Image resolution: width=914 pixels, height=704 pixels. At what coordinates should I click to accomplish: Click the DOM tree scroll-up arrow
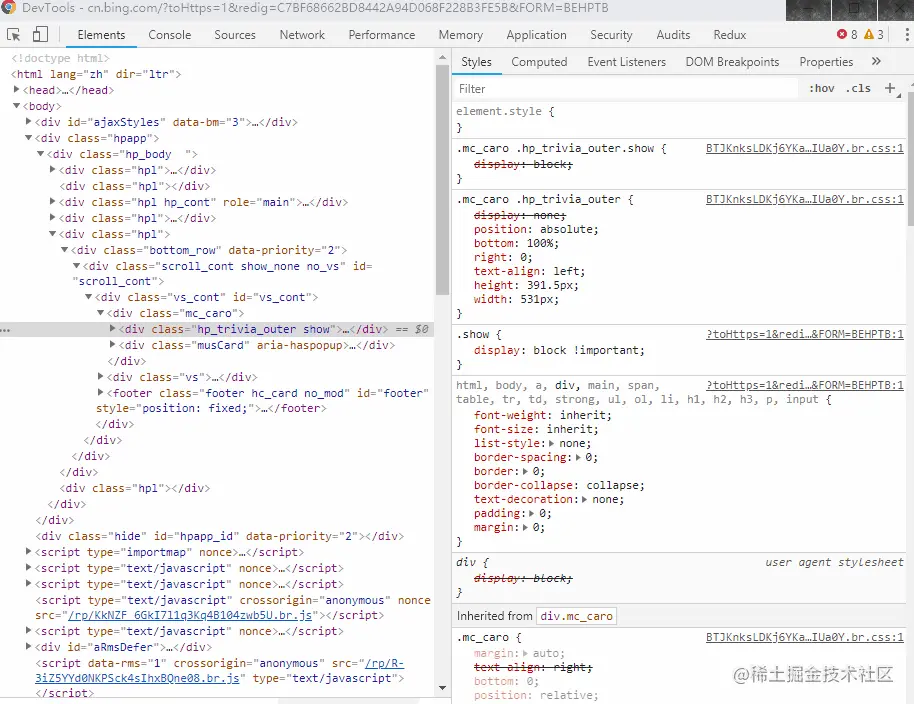[442, 58]
